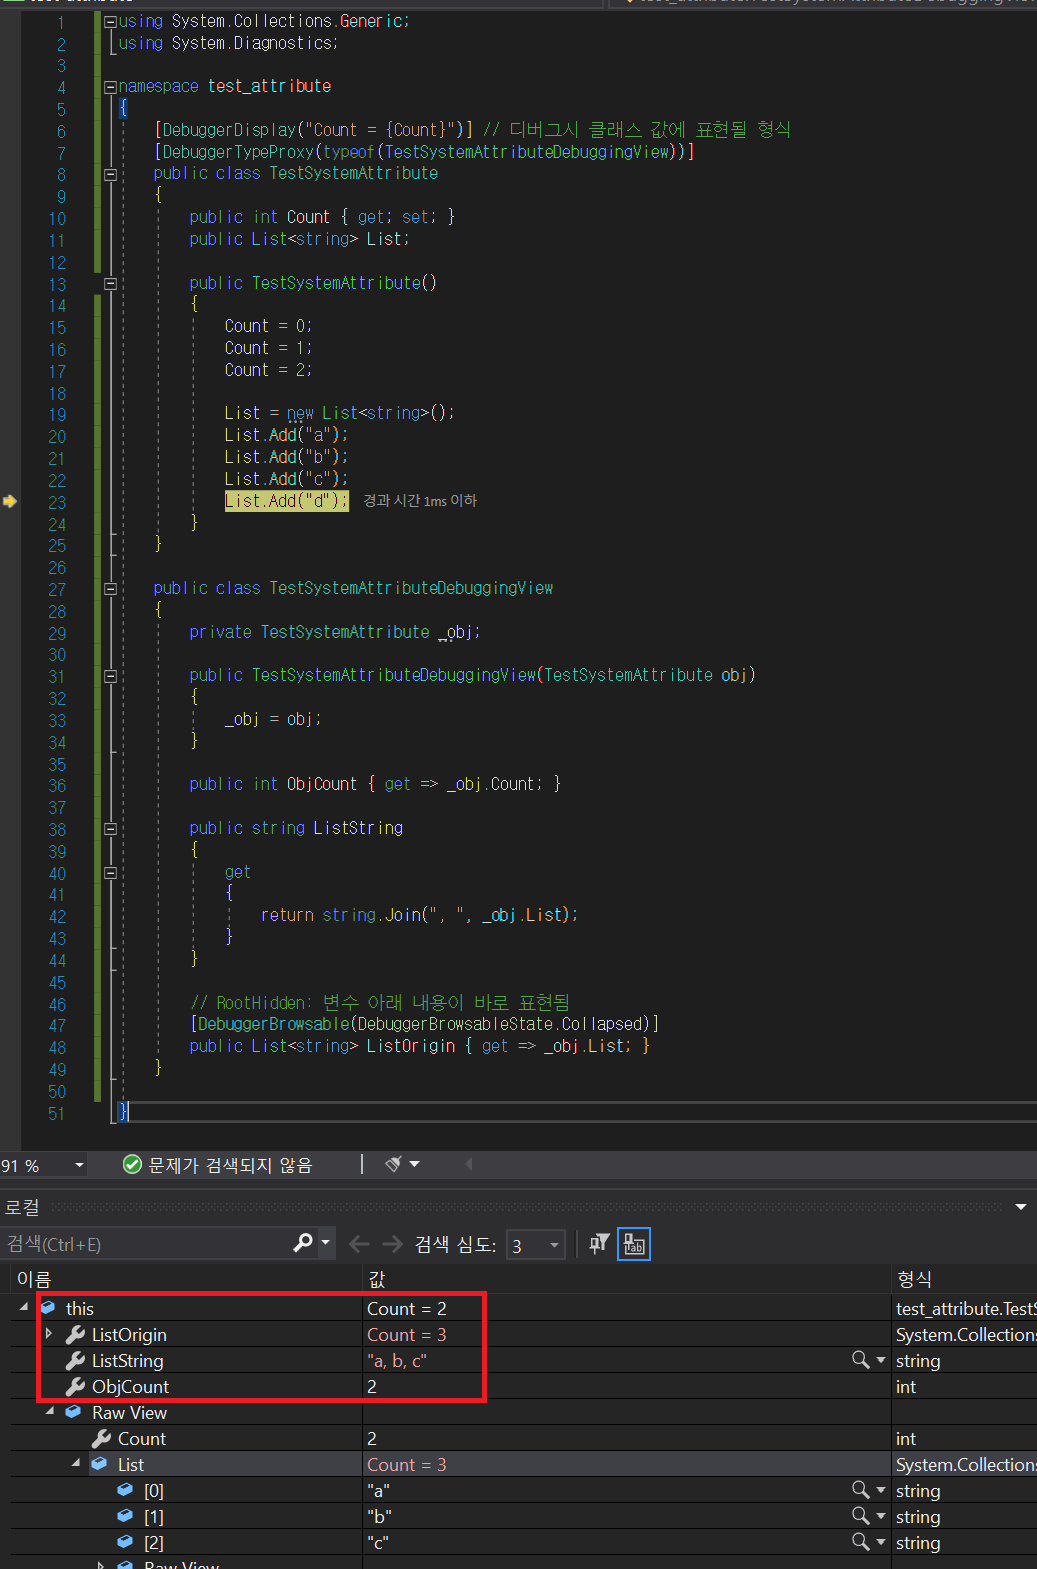Click the DebuggerTypeProxy attribute on line 7
This screenshot has width=1037, height=1569.
coord(424,152)
